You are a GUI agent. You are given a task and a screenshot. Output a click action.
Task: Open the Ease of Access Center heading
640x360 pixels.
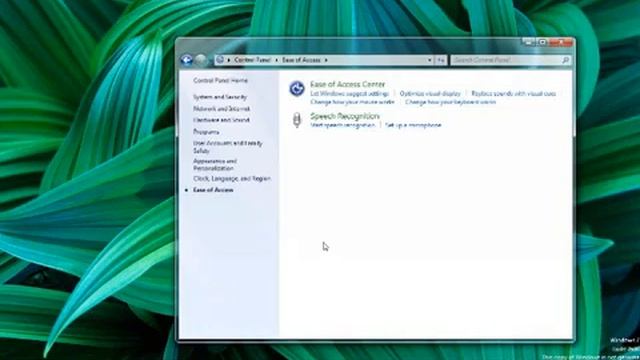point(347,84)
